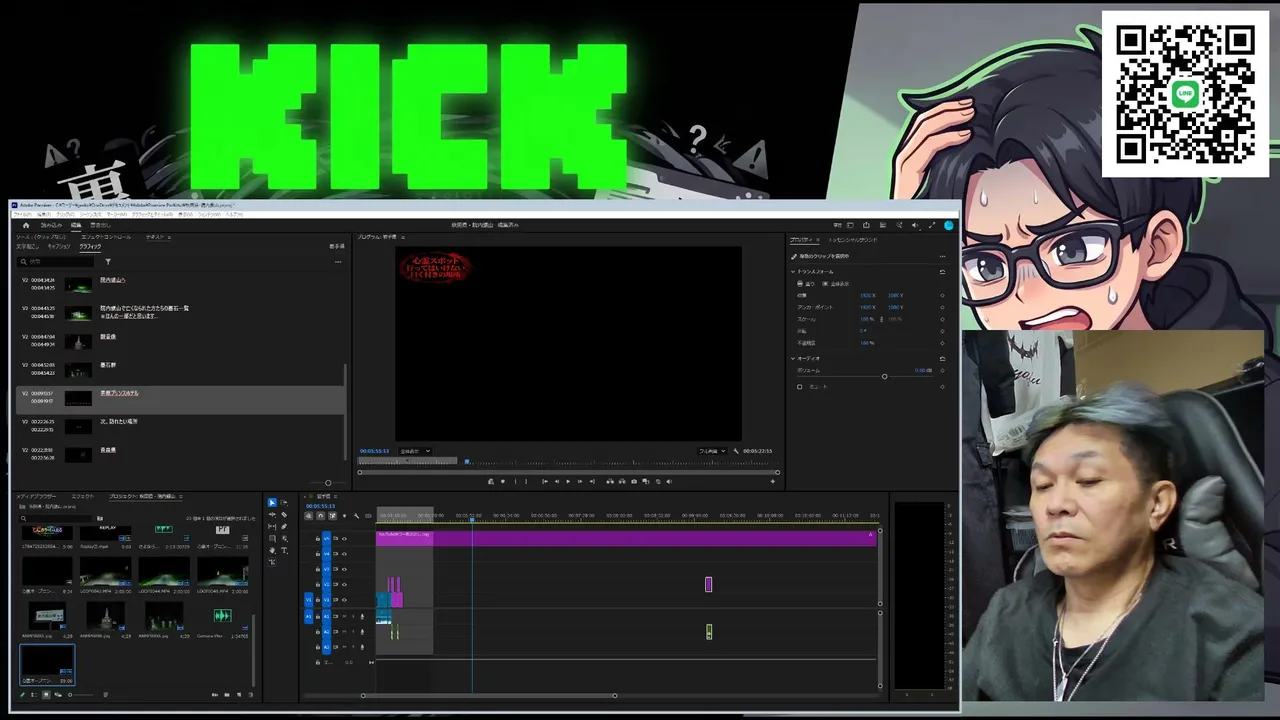This screenshot has height=720, width=1280.
Task: Adjust the Project panel thumbnail zoom slider
Action: (x=70, y=695)
